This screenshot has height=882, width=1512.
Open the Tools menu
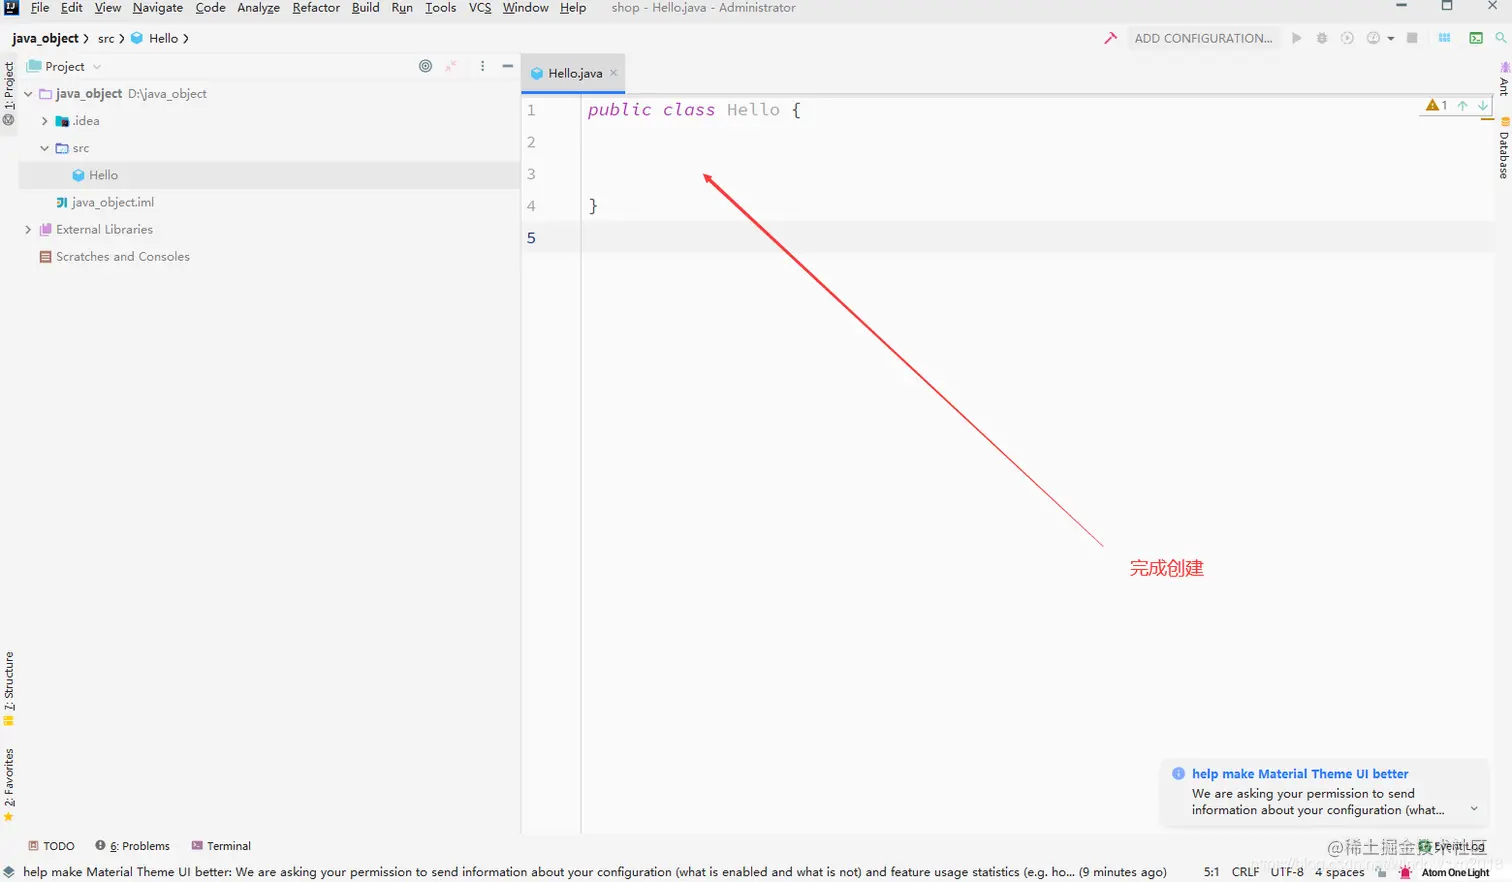[x=440, y=8]
